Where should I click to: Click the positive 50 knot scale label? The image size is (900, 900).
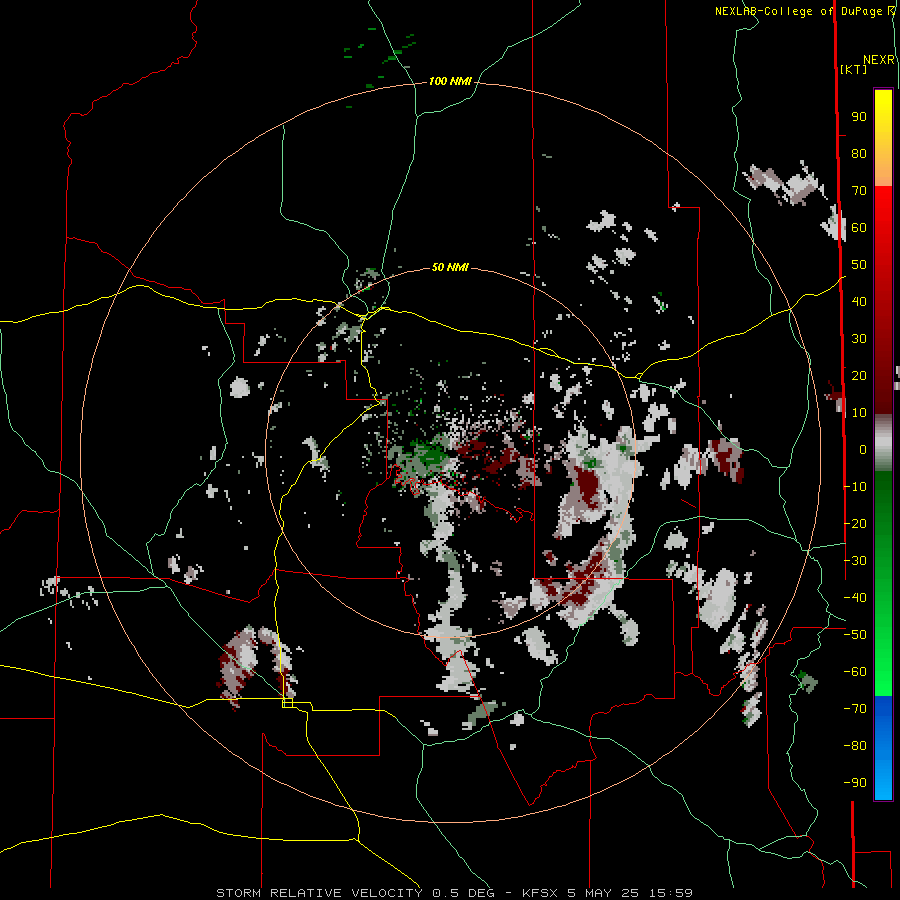tap(859, 265)
